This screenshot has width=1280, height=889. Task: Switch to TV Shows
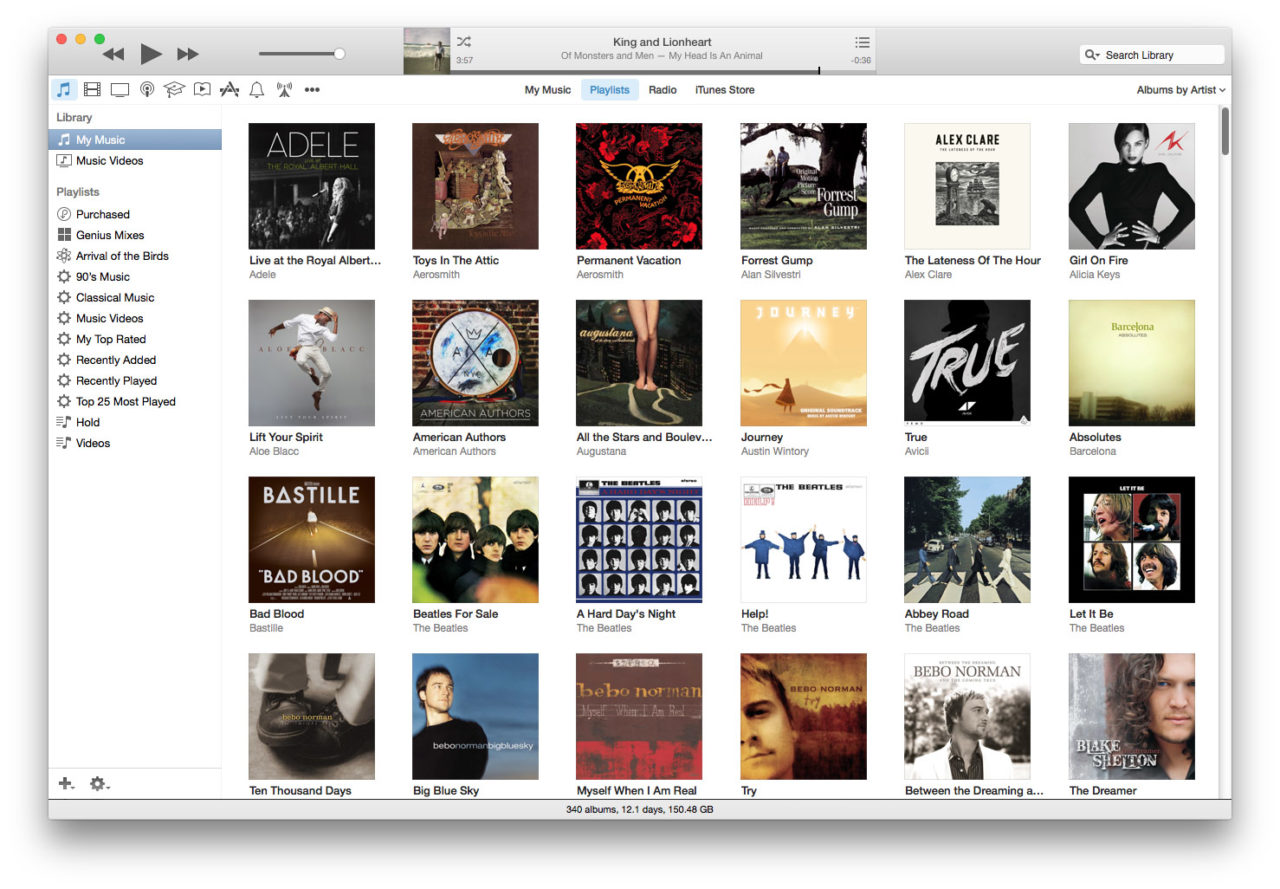[120, 89]
